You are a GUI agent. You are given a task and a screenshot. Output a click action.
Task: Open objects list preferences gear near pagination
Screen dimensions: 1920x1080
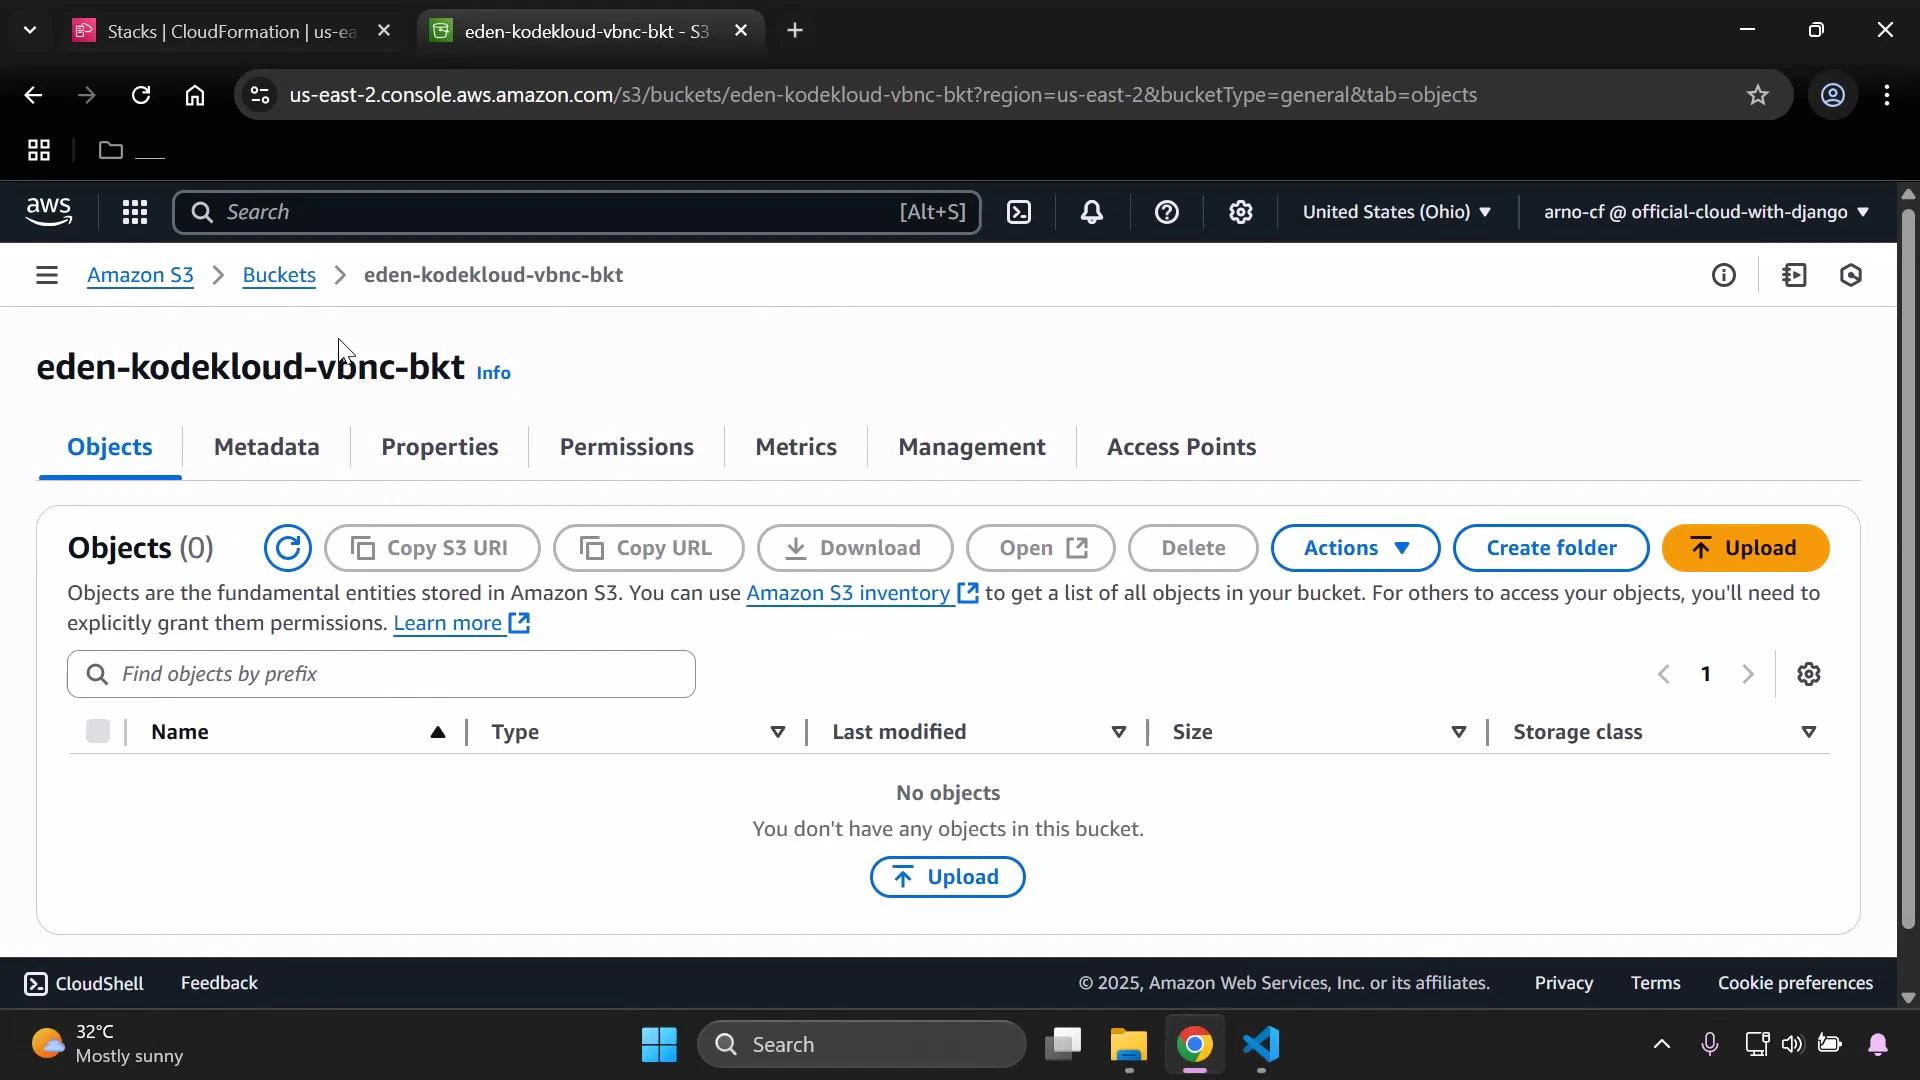[1810, 673]
